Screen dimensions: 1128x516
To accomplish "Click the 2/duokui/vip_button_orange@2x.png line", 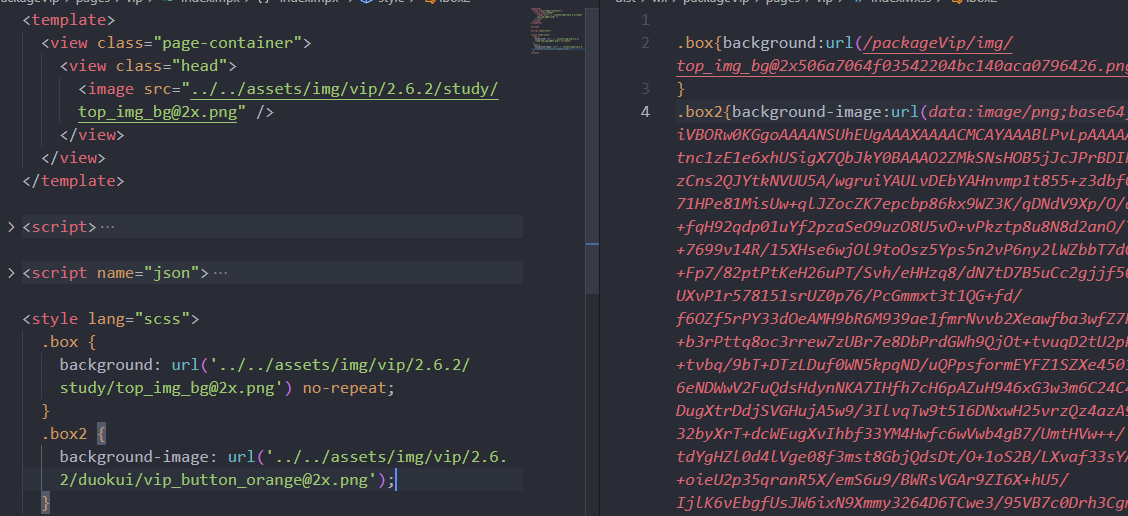I will point(227,481).
